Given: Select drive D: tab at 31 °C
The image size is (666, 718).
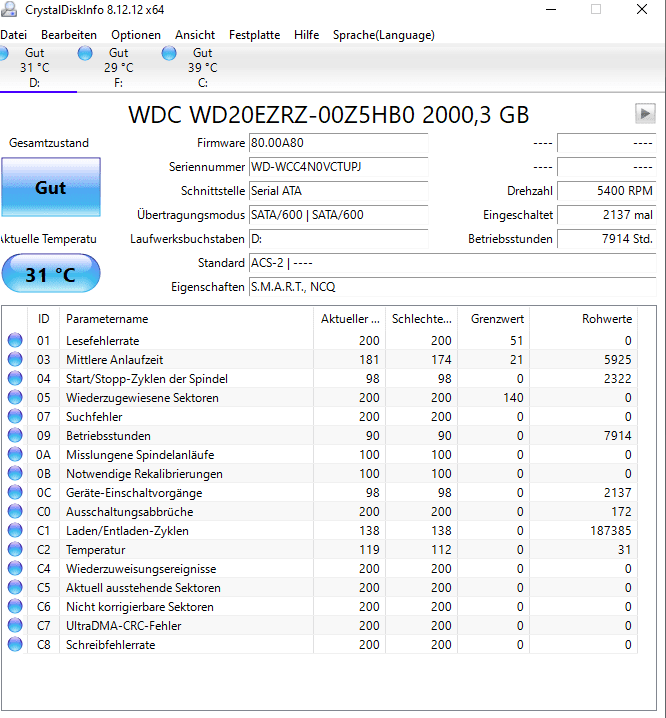Looking at the screenshot, I should point(34,68).
